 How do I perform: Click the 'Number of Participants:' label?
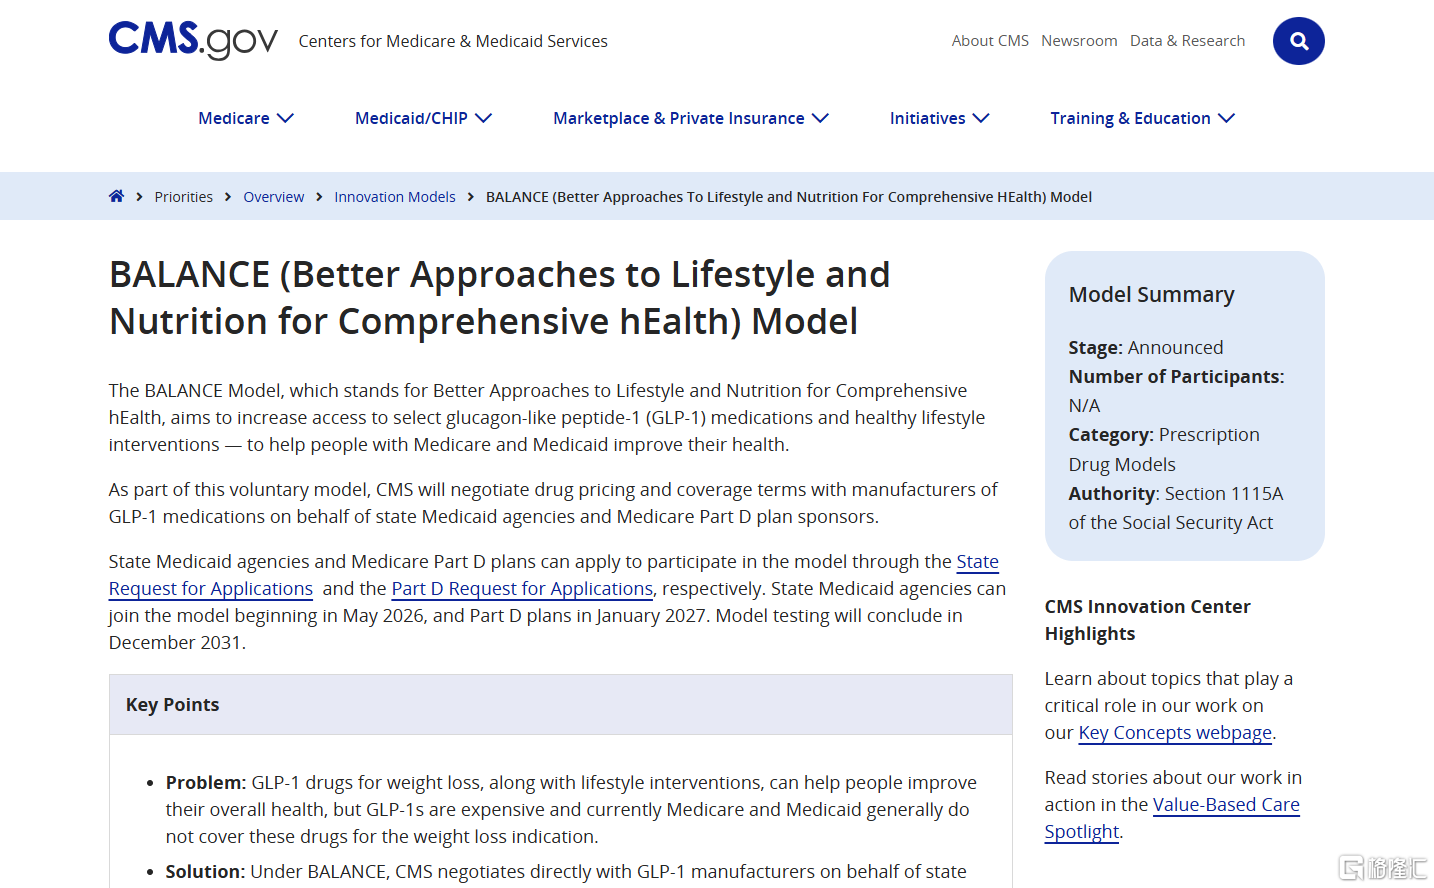pyautogui.click(x=1177, y=377)
